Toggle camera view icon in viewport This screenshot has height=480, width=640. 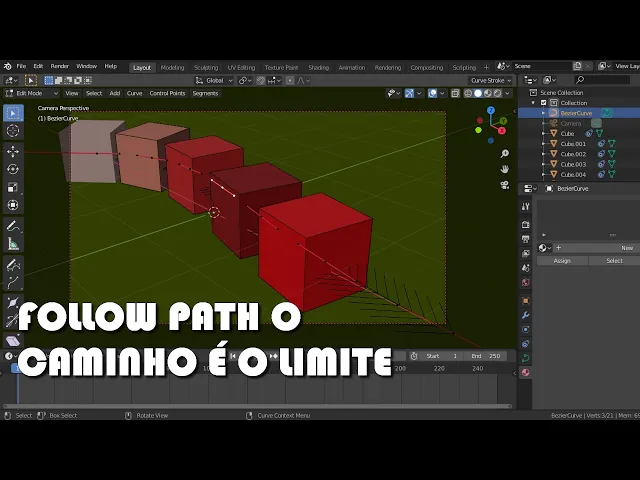pos(505,185)
